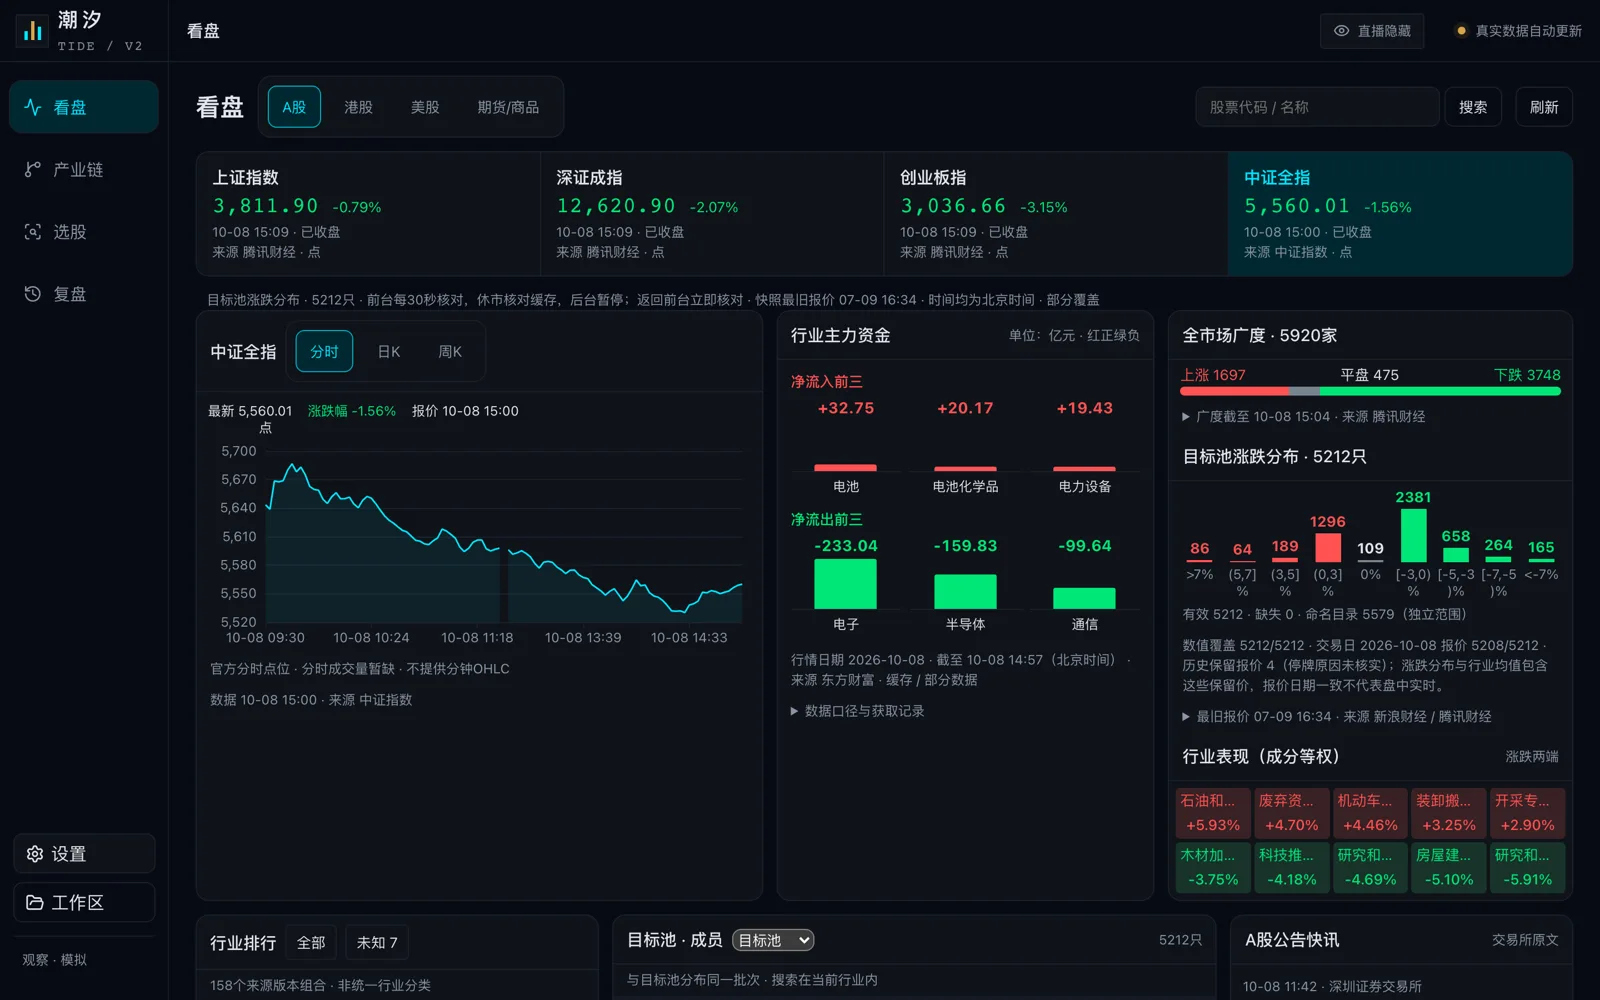The width and height of the screenshot is (1600, 1000).
Task: Filter industry ranking by 全部
Action: point(311,943)
